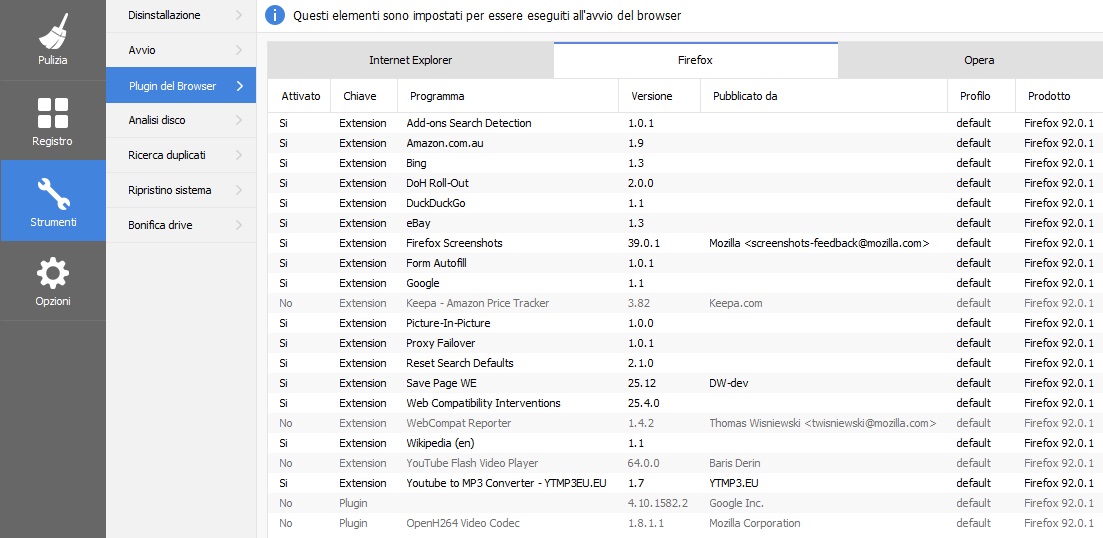Select the eBay extension row

tap(685, 223)
